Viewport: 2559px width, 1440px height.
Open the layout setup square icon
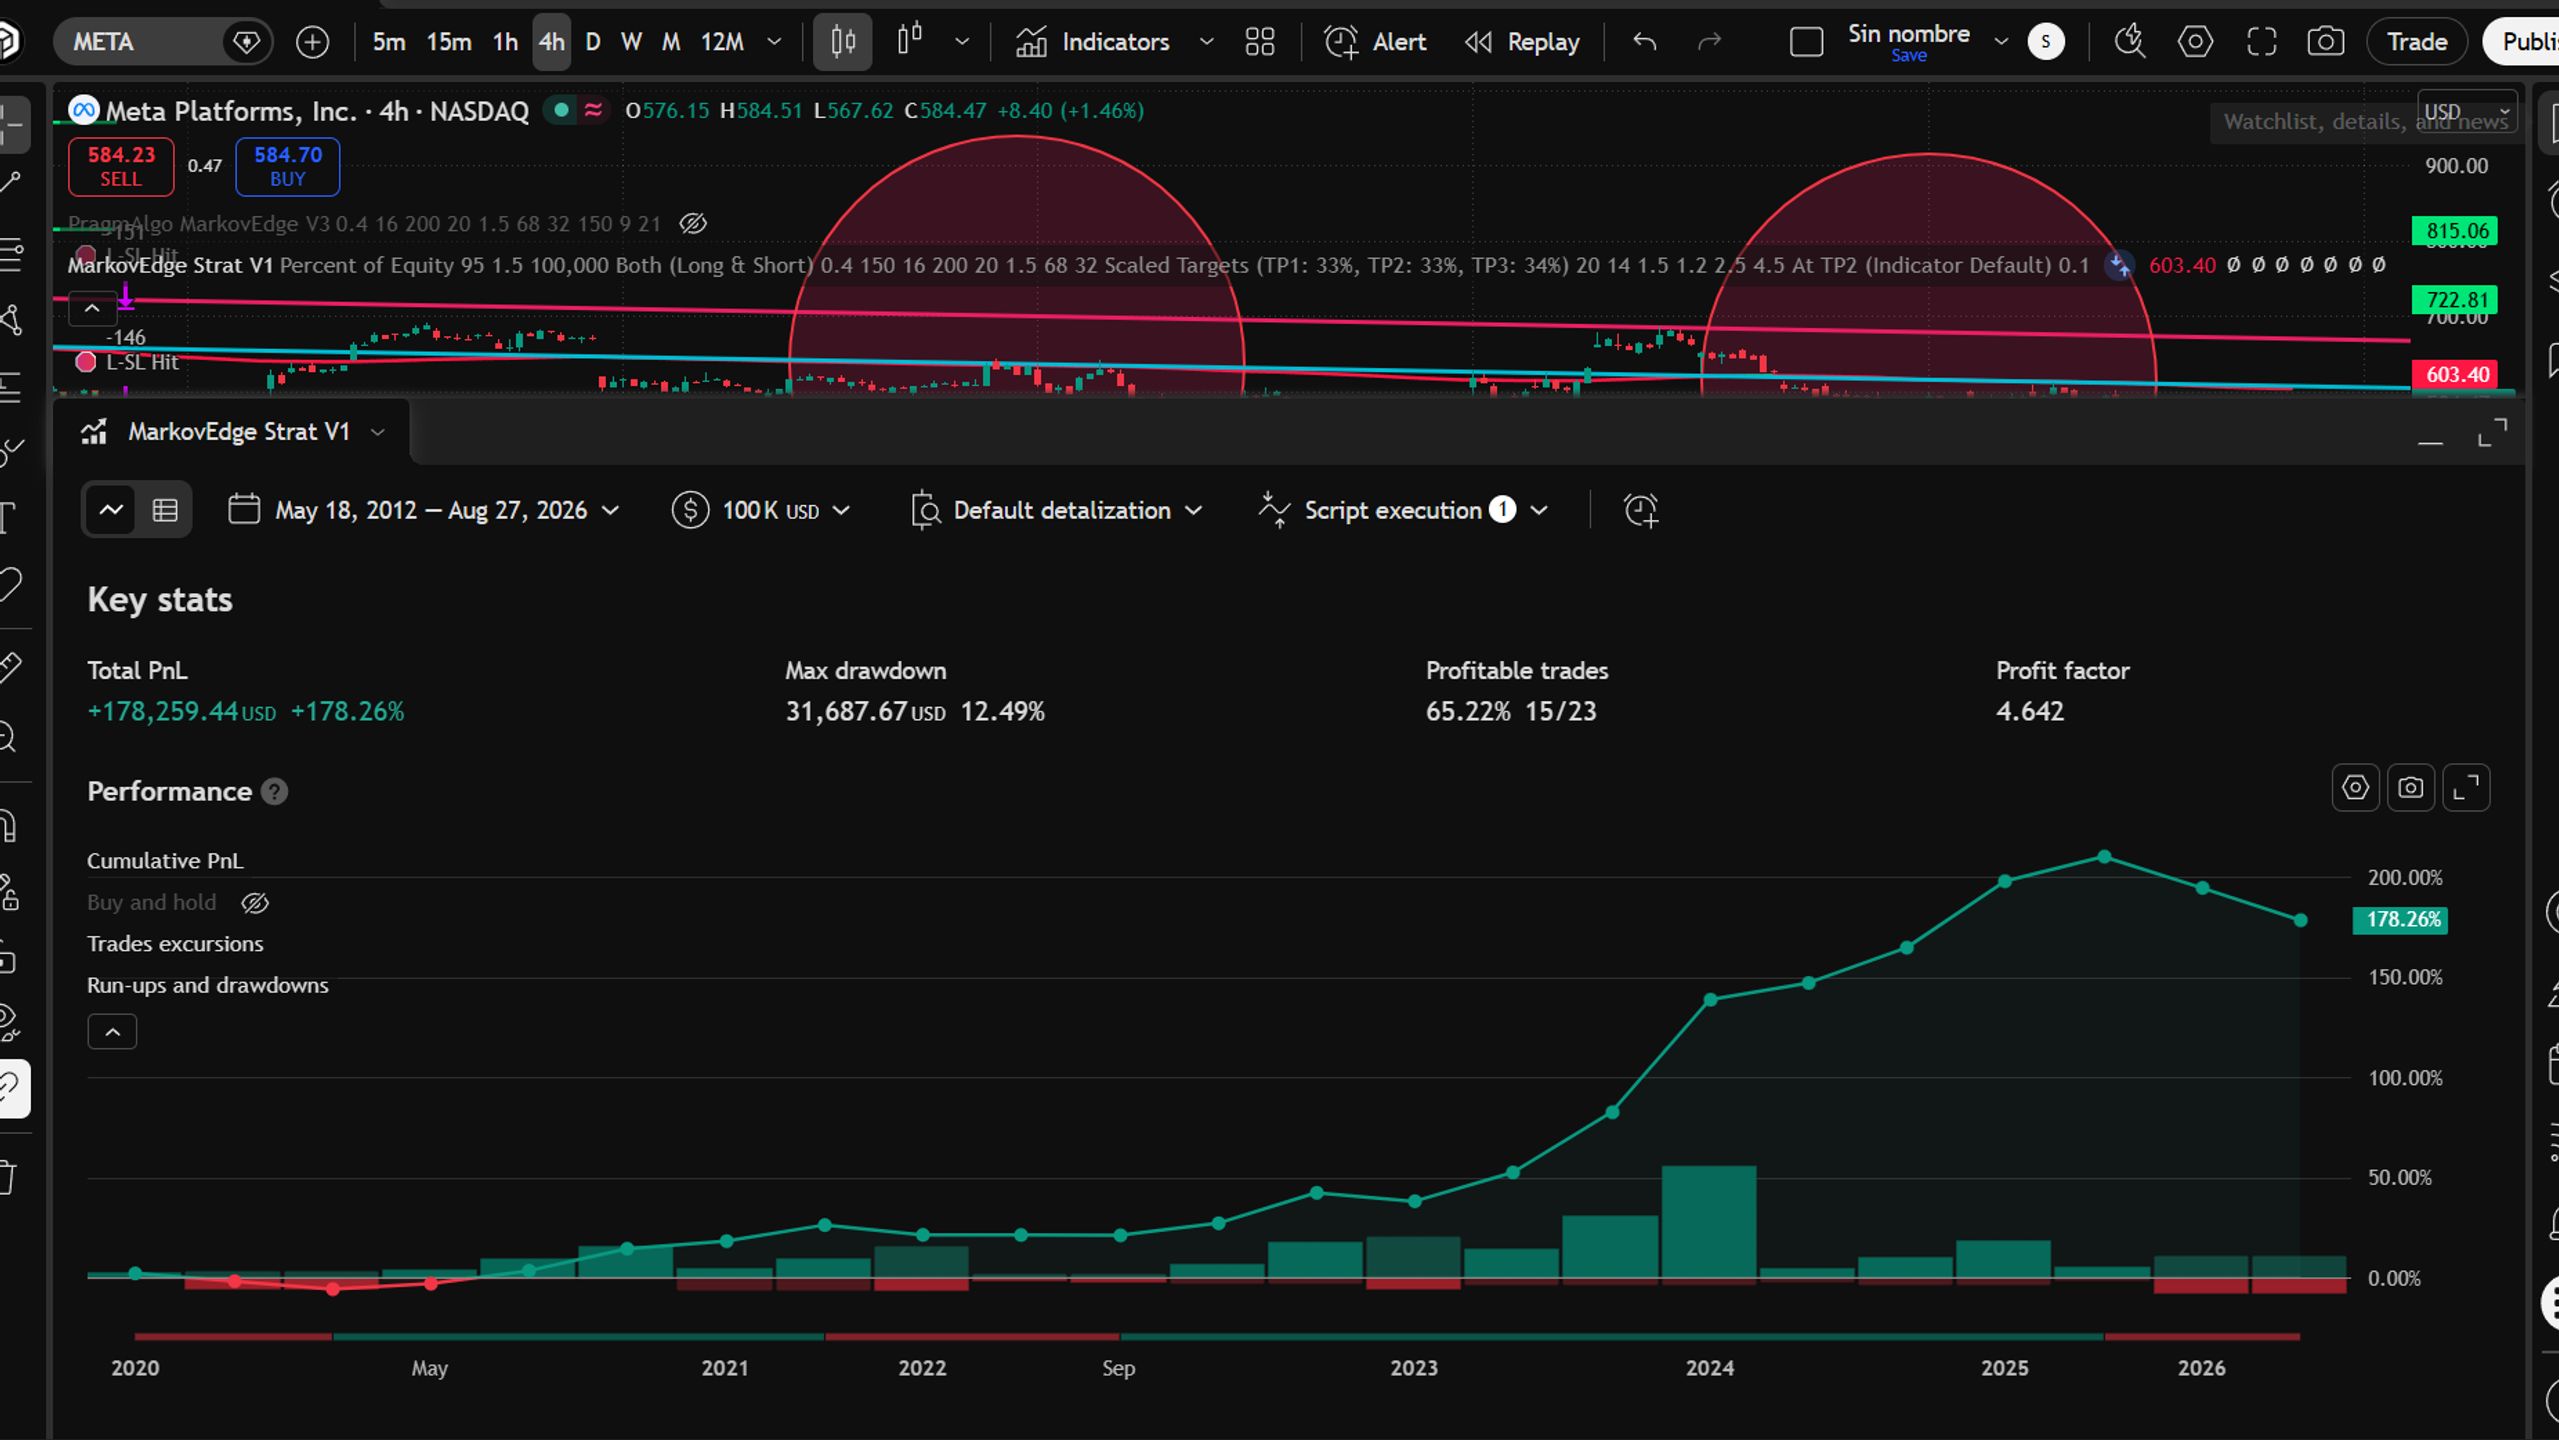pos(1806,42)
